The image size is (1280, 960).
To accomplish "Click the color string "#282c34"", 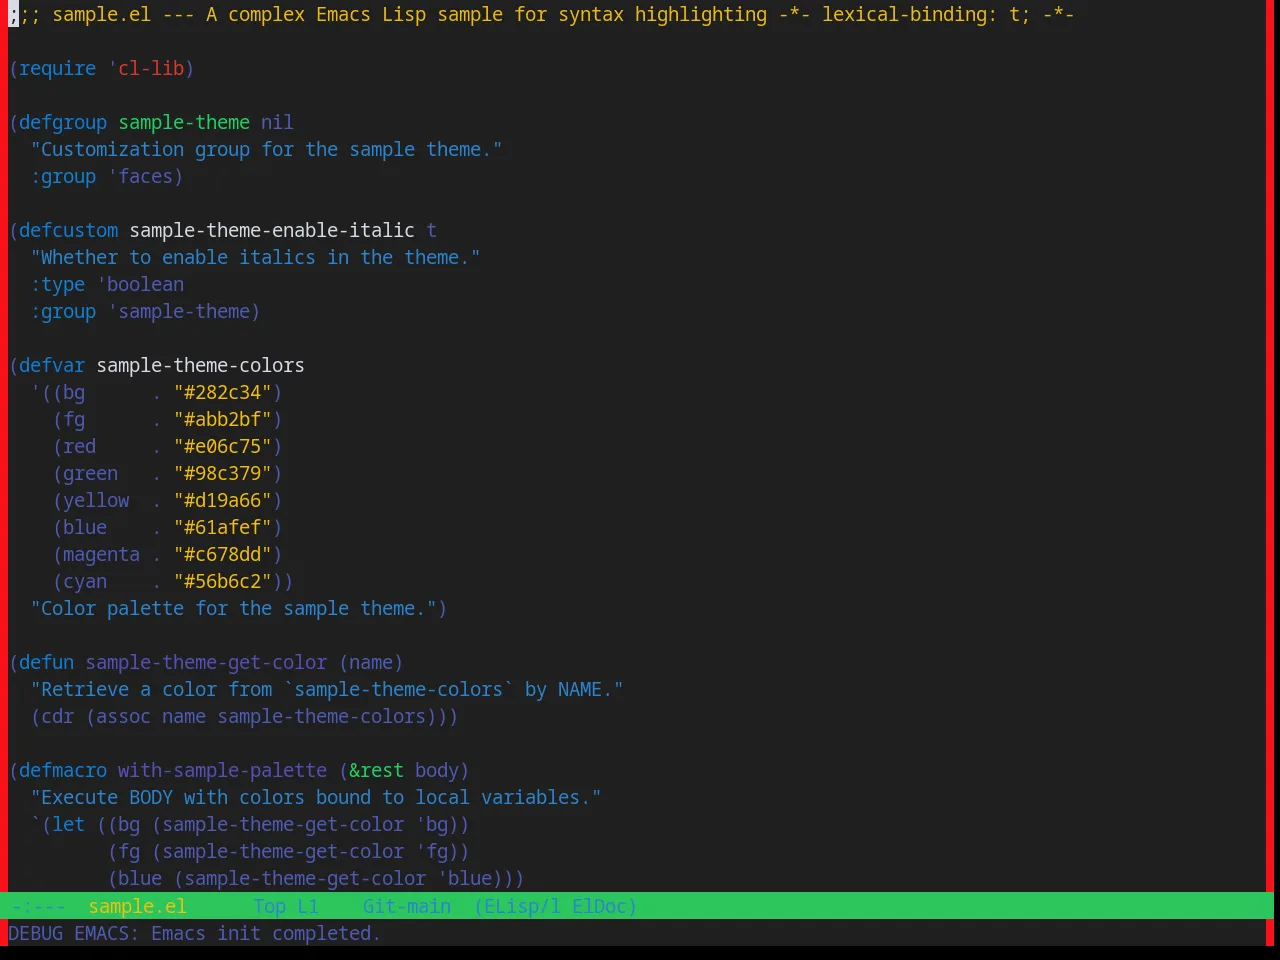I will 222,392.
